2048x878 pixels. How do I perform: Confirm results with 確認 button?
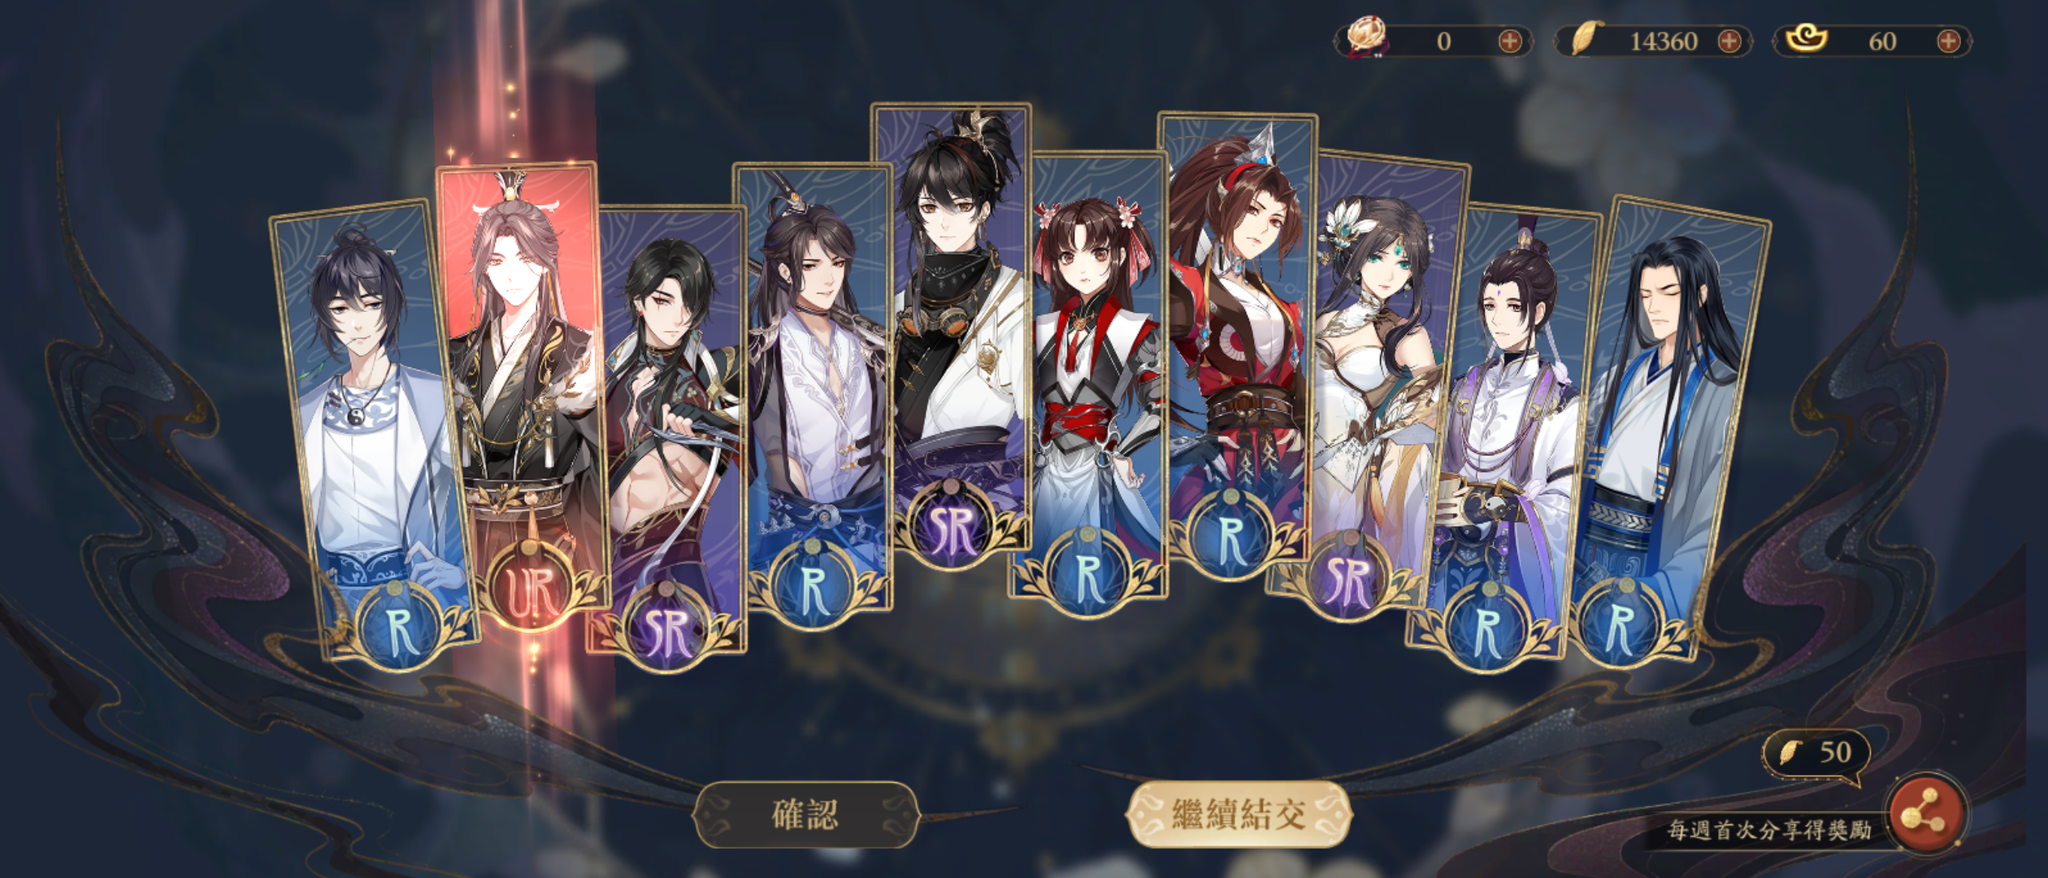pos(806,815)
